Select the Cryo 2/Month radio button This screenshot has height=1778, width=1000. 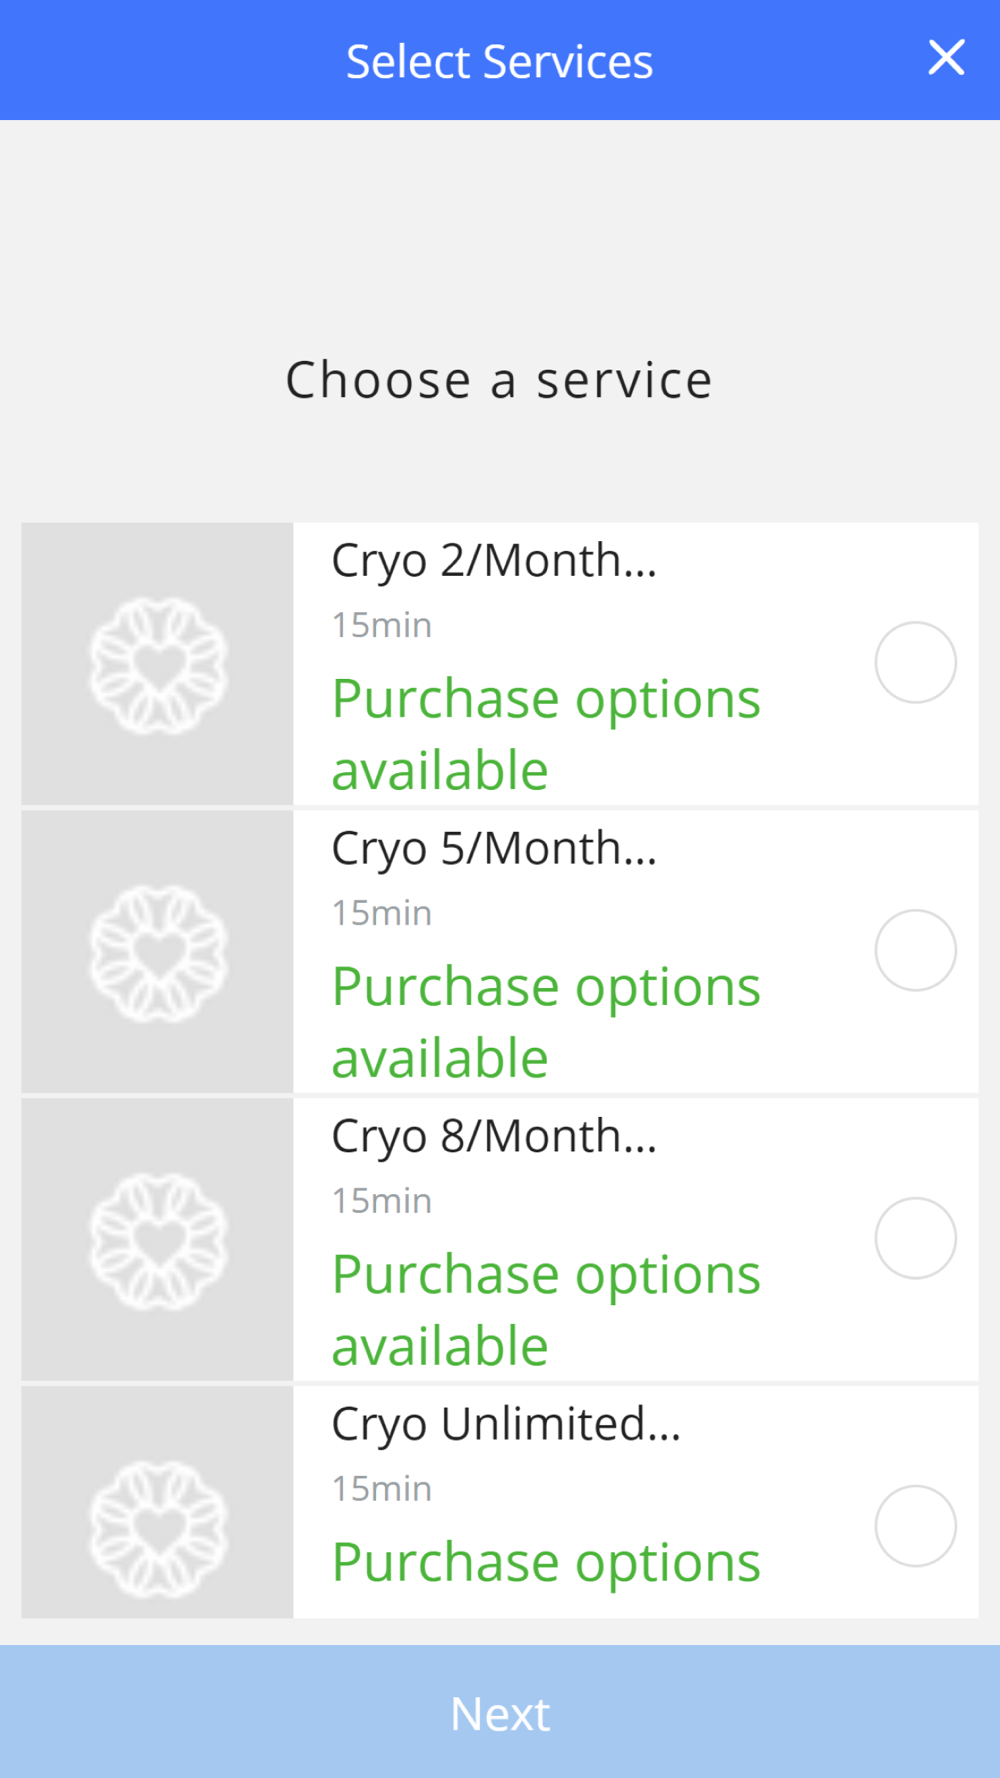point(915,662)
